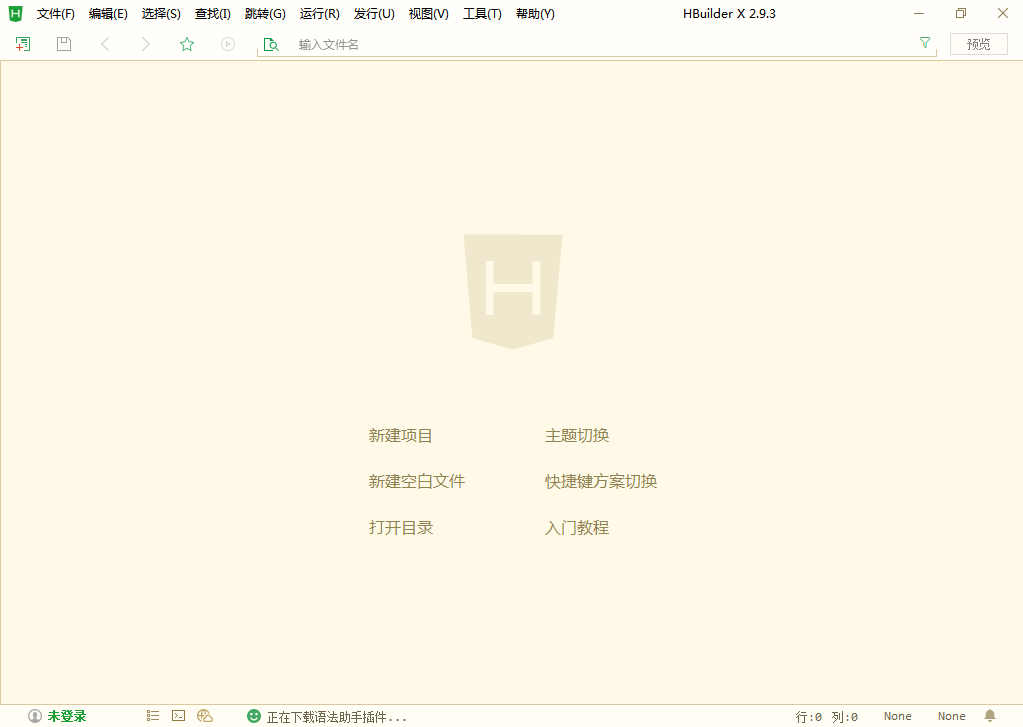
Task: Click the second None entry beside the bell
Action: point(952,716)
